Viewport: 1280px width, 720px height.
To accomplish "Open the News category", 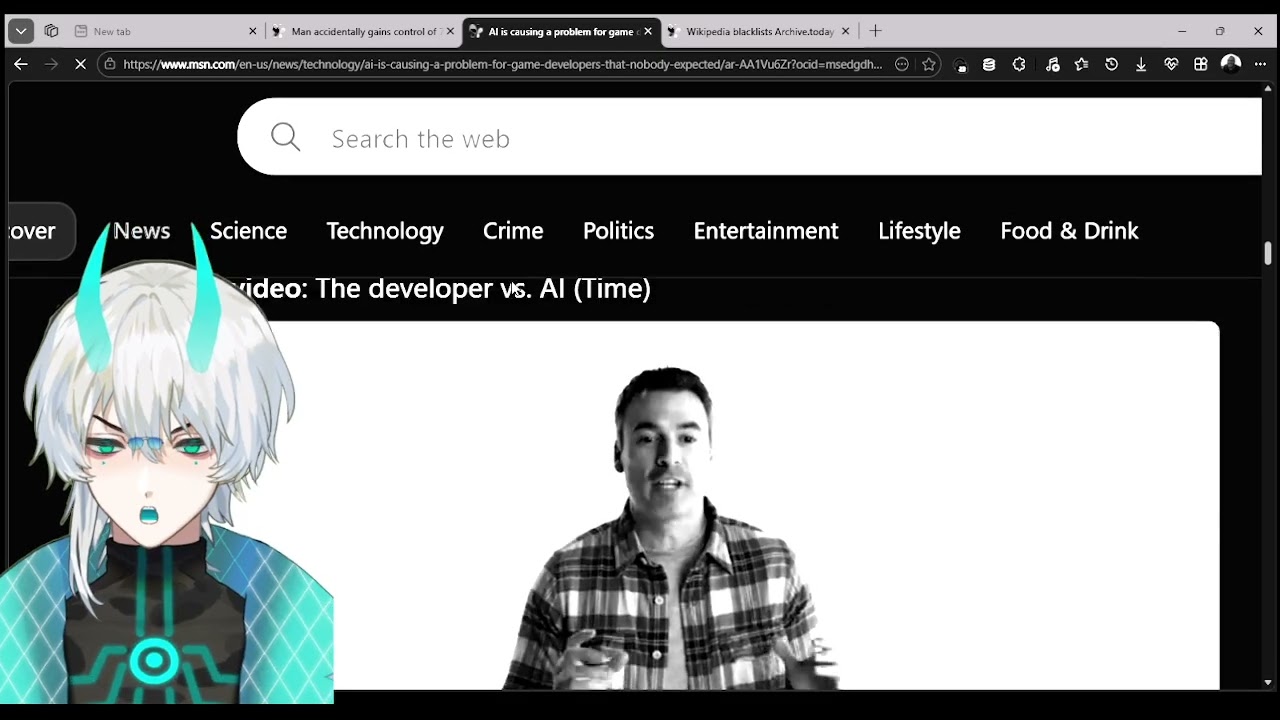I will coord(141,231).
